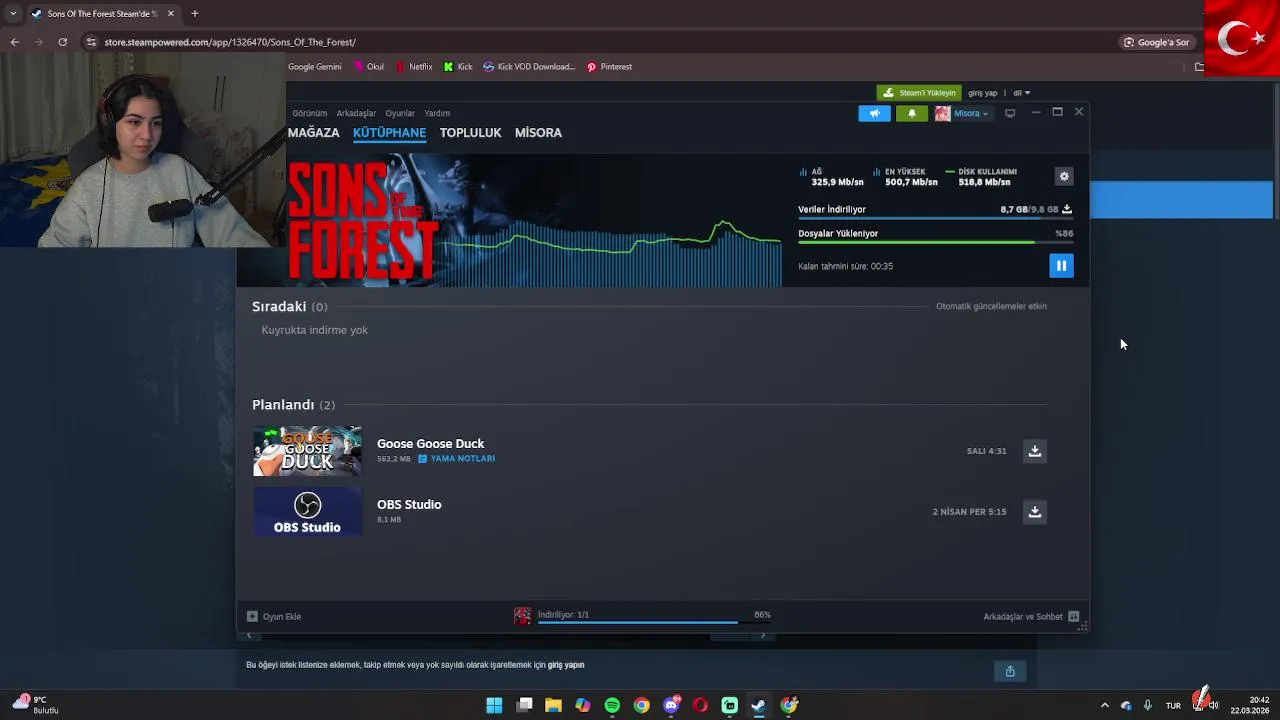Open Kick VOD Download bookmark
This screenshot has height=720, width=1280.
(x=529, y=67)
